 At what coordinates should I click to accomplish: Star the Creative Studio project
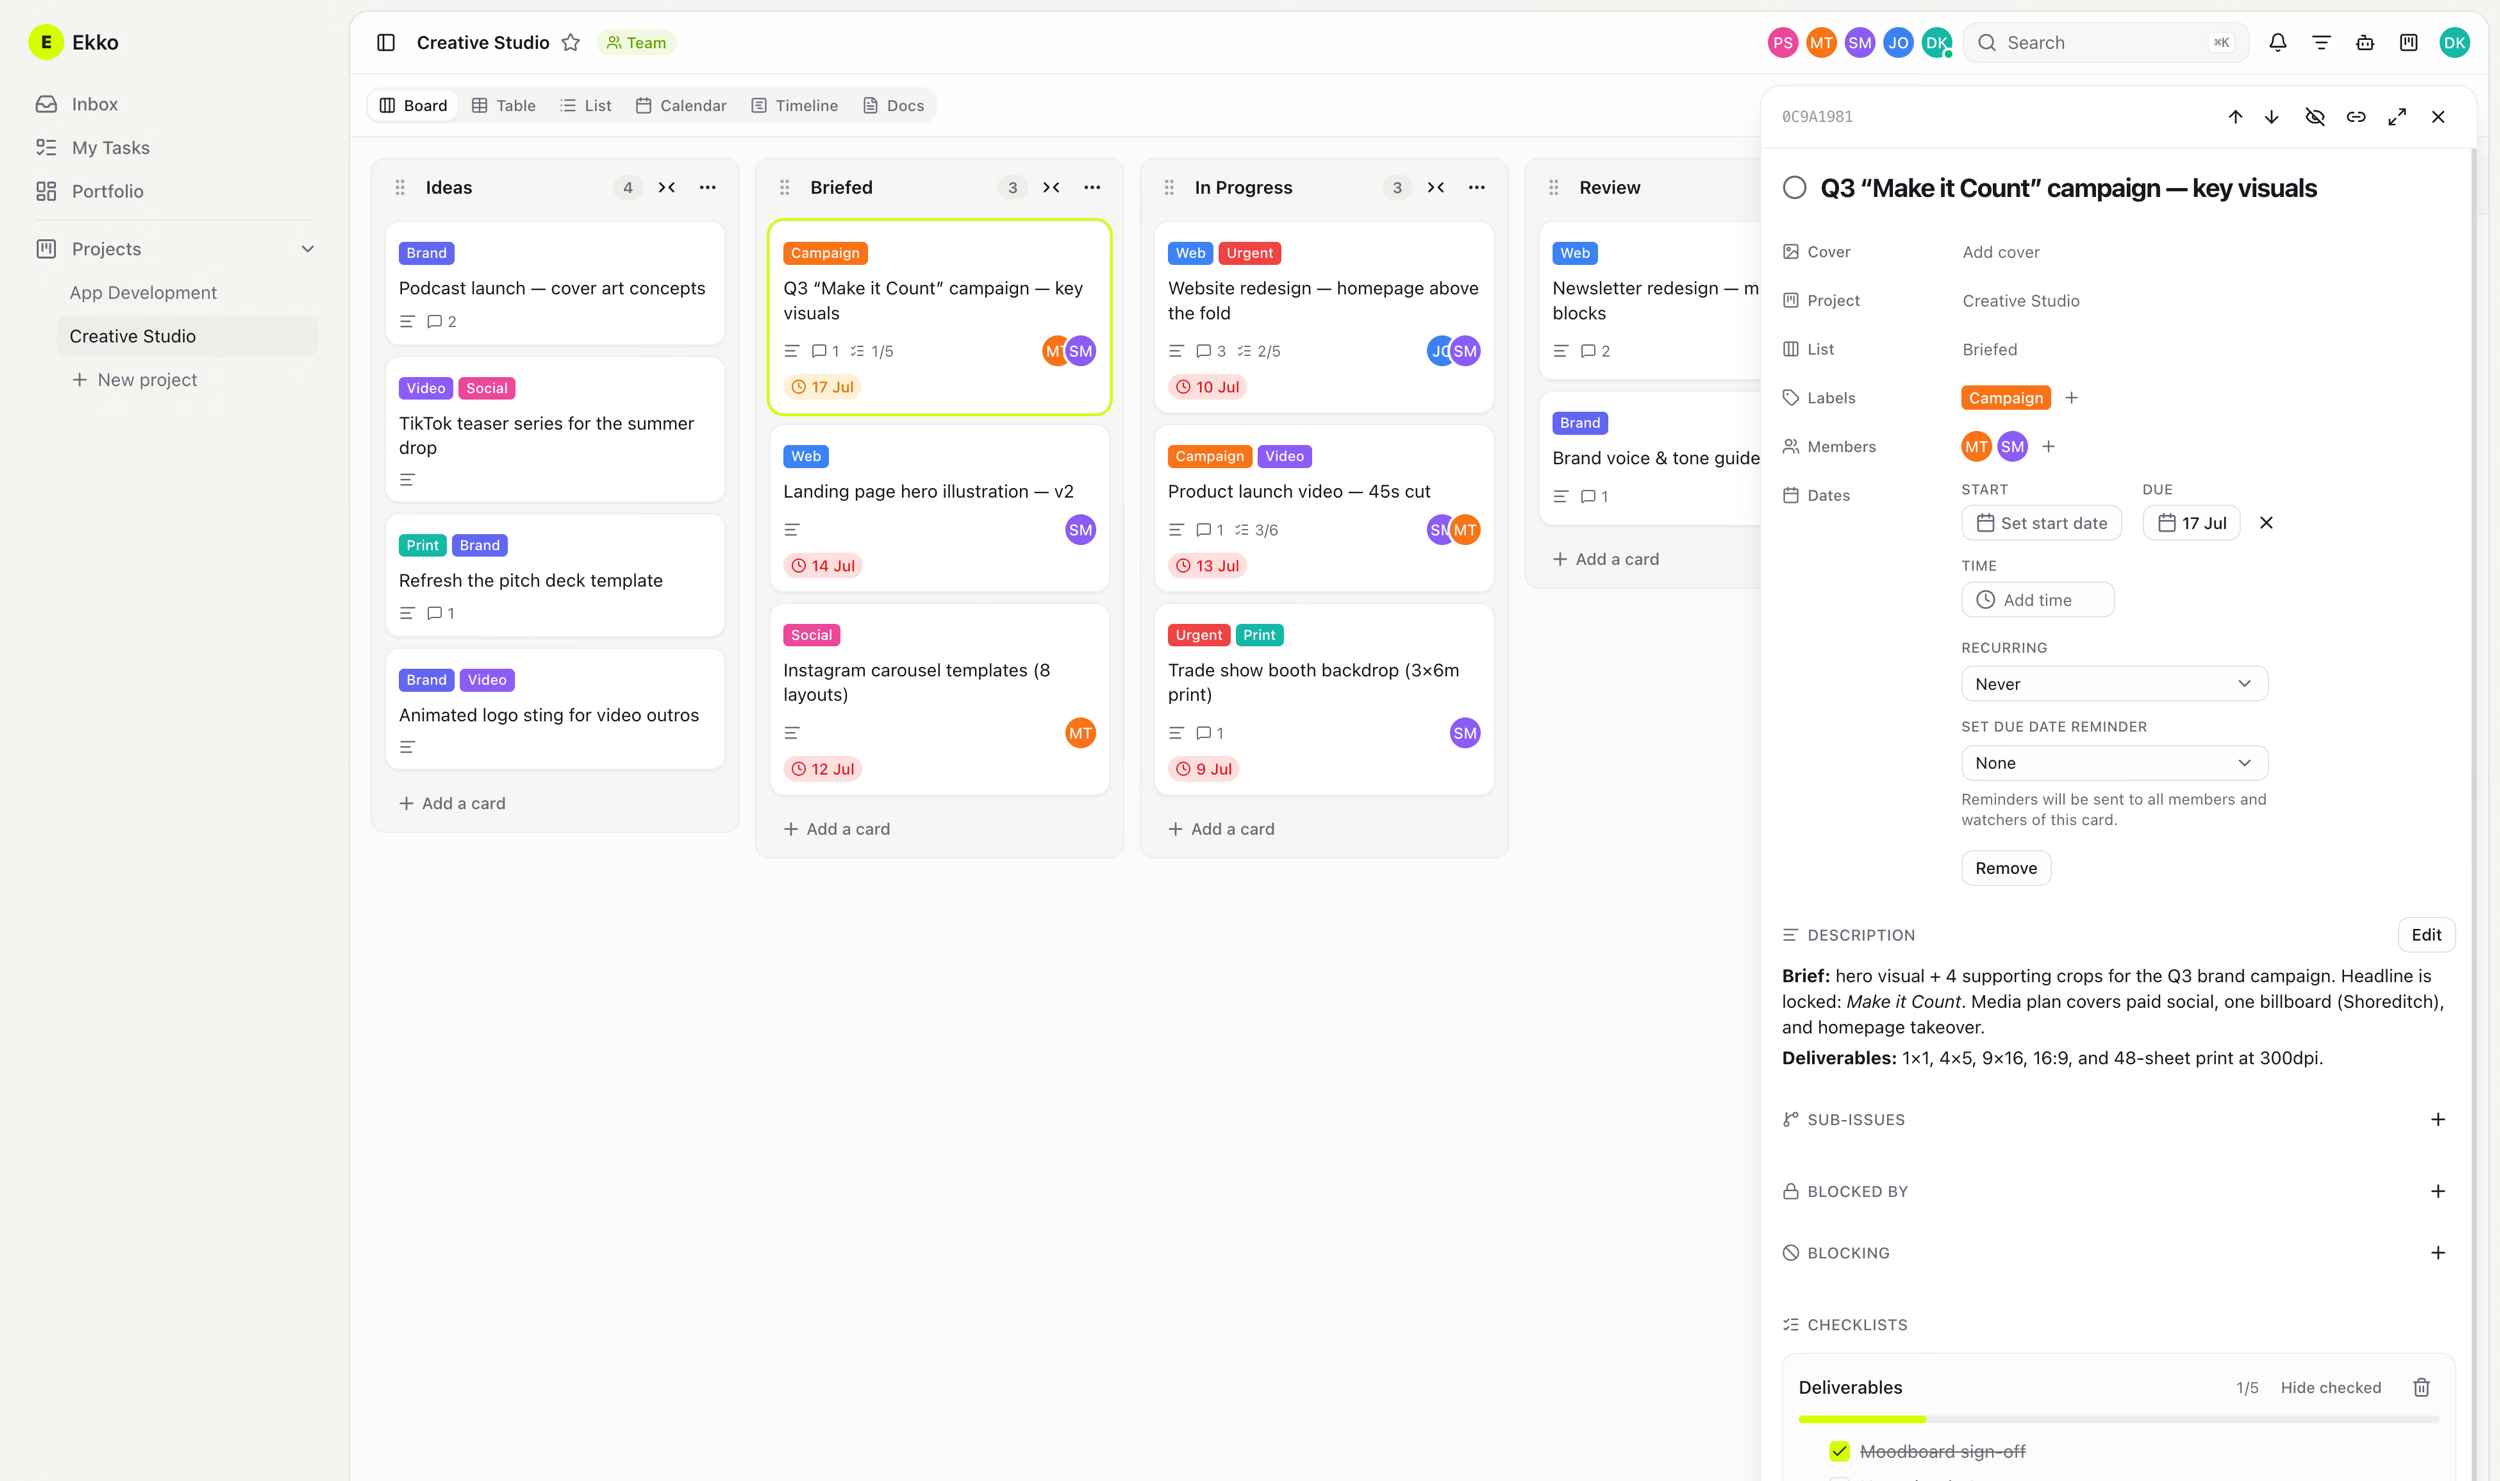571,42
